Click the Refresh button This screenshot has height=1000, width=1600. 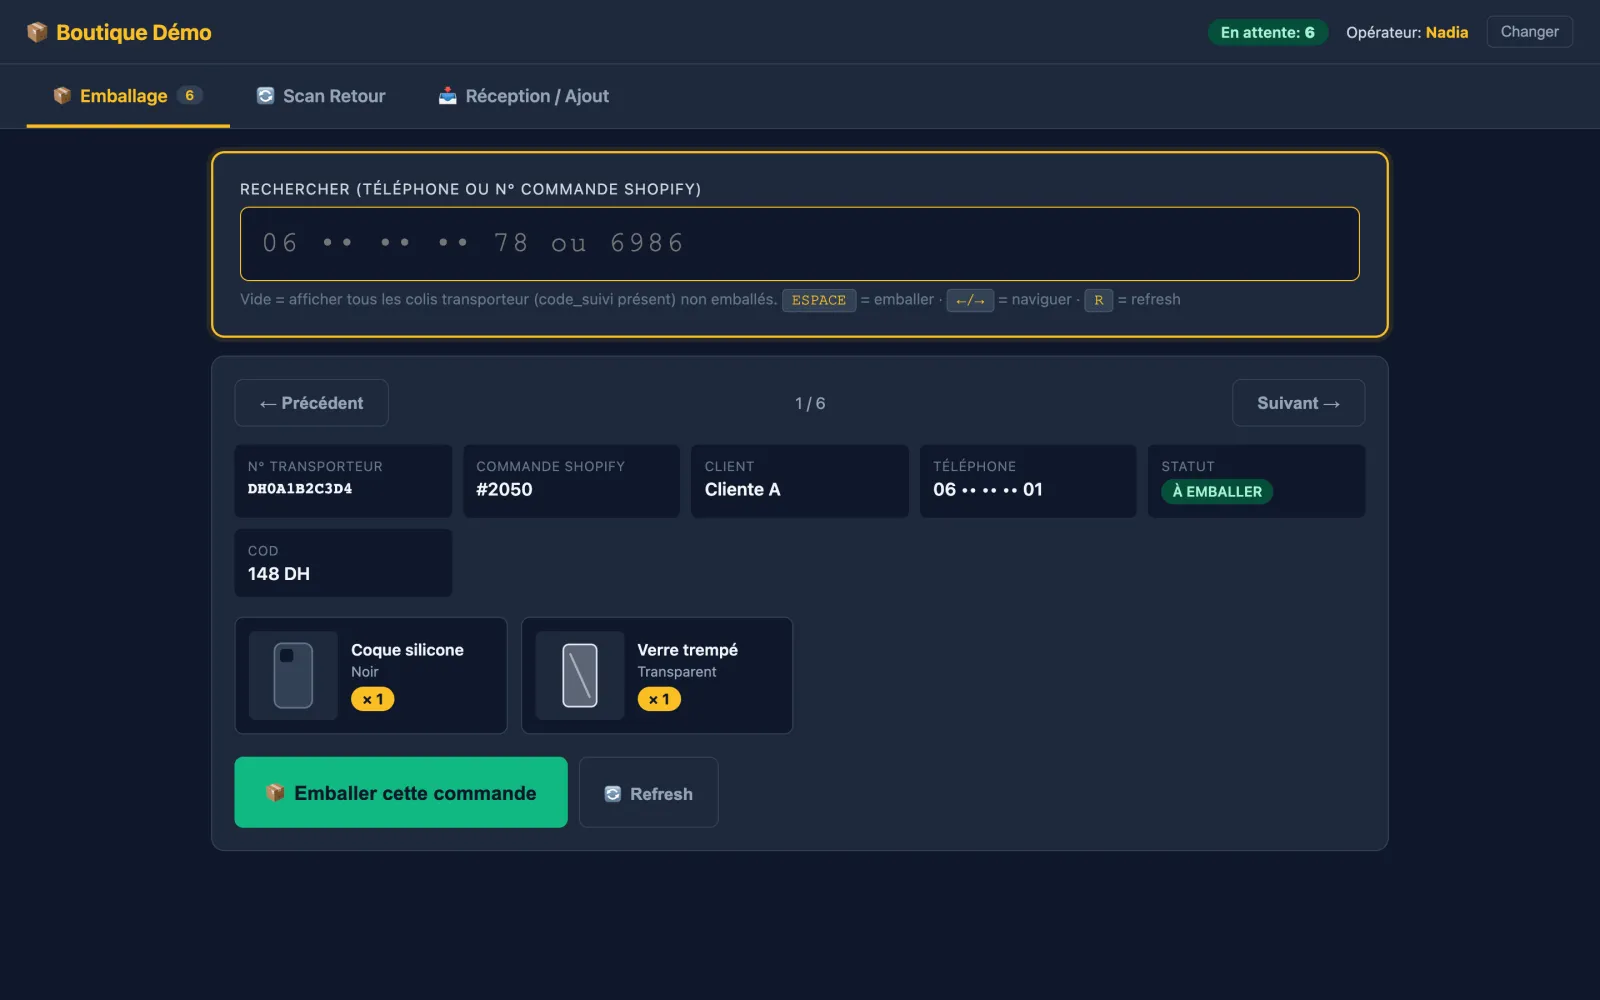(x=648, y=792)
